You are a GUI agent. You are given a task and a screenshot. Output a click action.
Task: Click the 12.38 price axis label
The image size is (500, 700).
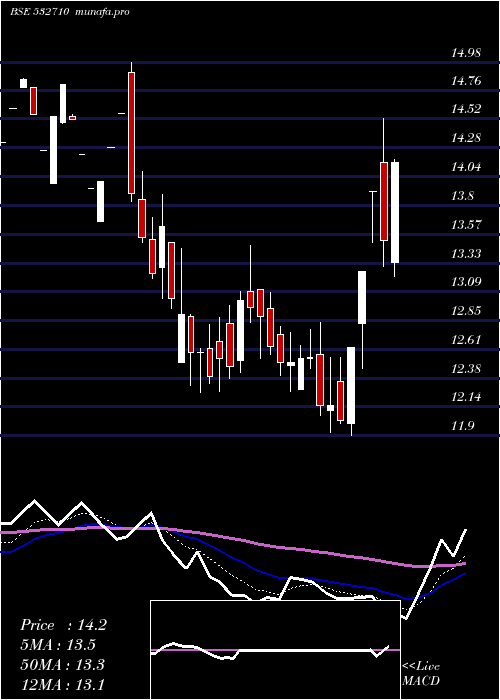pyautogui.click(x=466, y=369)
